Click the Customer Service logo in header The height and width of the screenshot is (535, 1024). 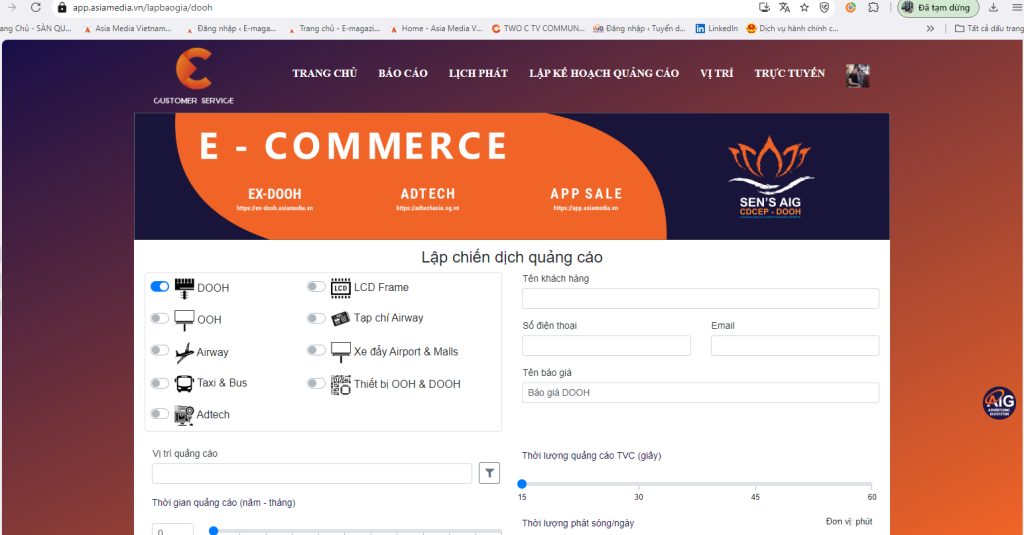pos(193,76)
